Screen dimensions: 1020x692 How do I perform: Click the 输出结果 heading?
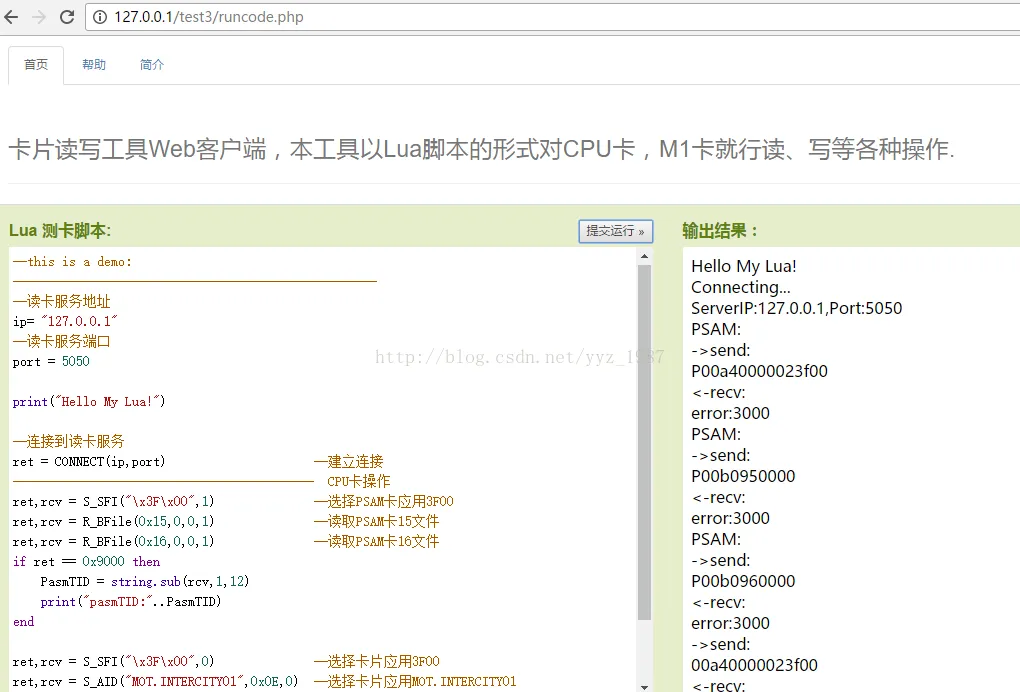[x=720, y=231]
